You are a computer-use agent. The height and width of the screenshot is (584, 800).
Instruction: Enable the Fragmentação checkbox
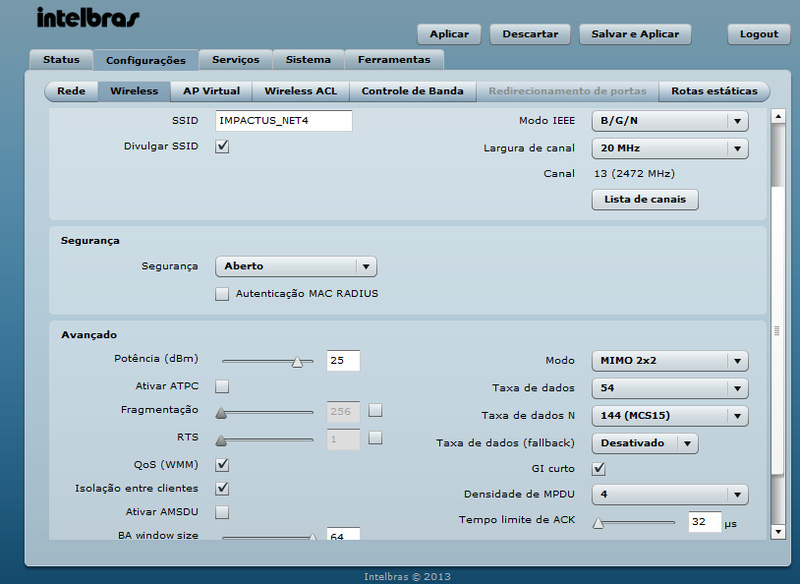[376, 410]
